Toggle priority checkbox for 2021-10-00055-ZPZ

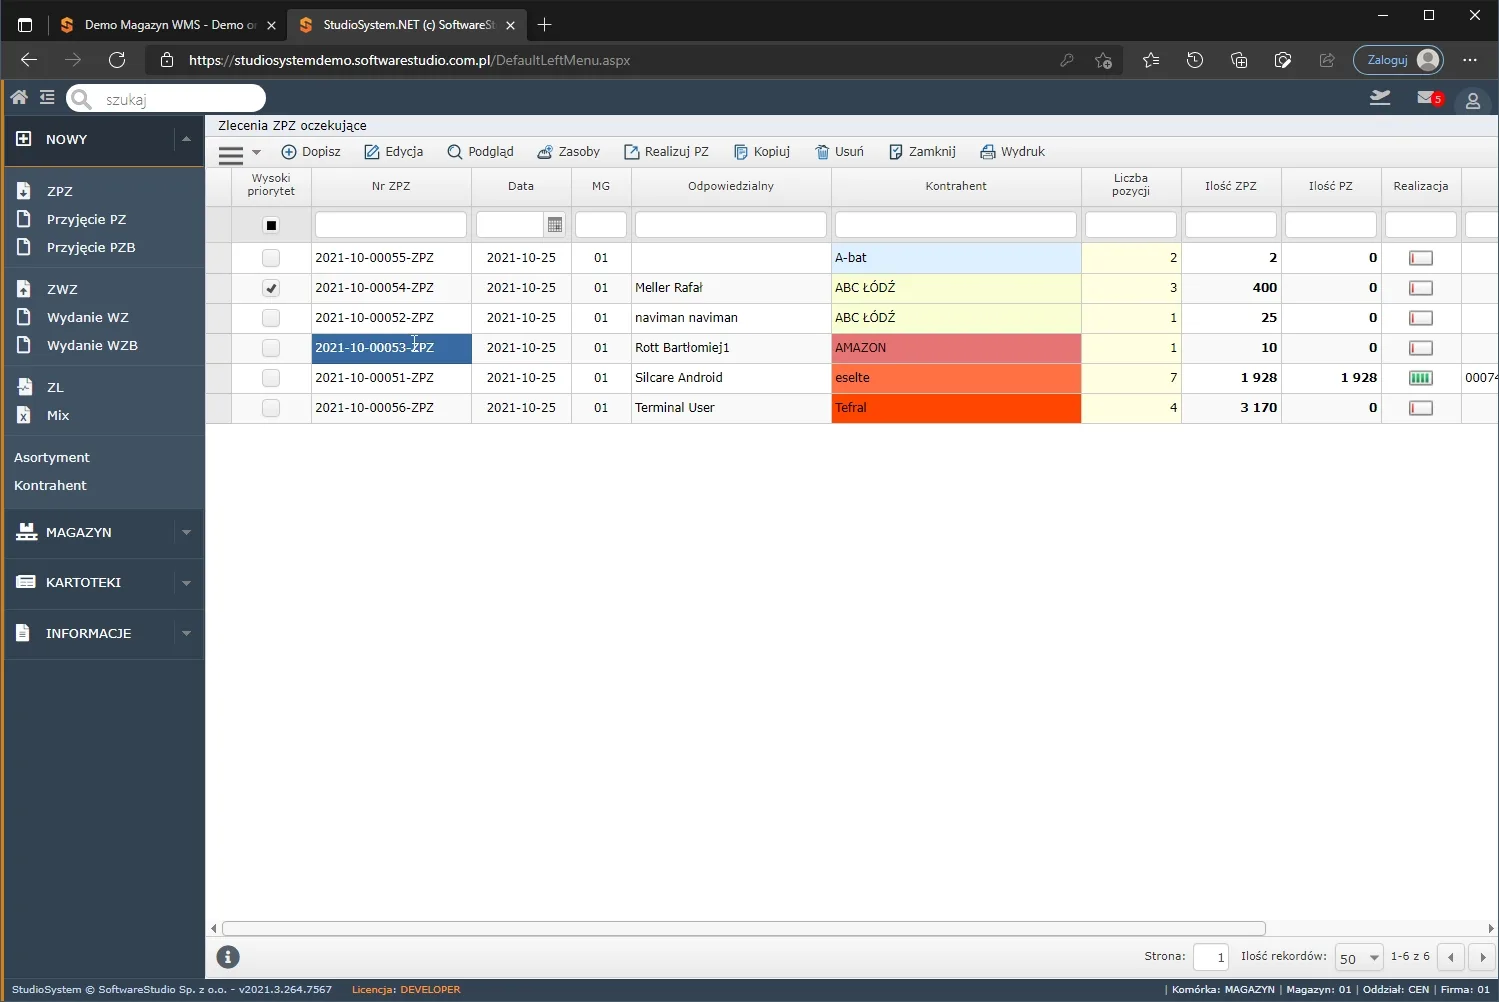[x=271, y=258]
